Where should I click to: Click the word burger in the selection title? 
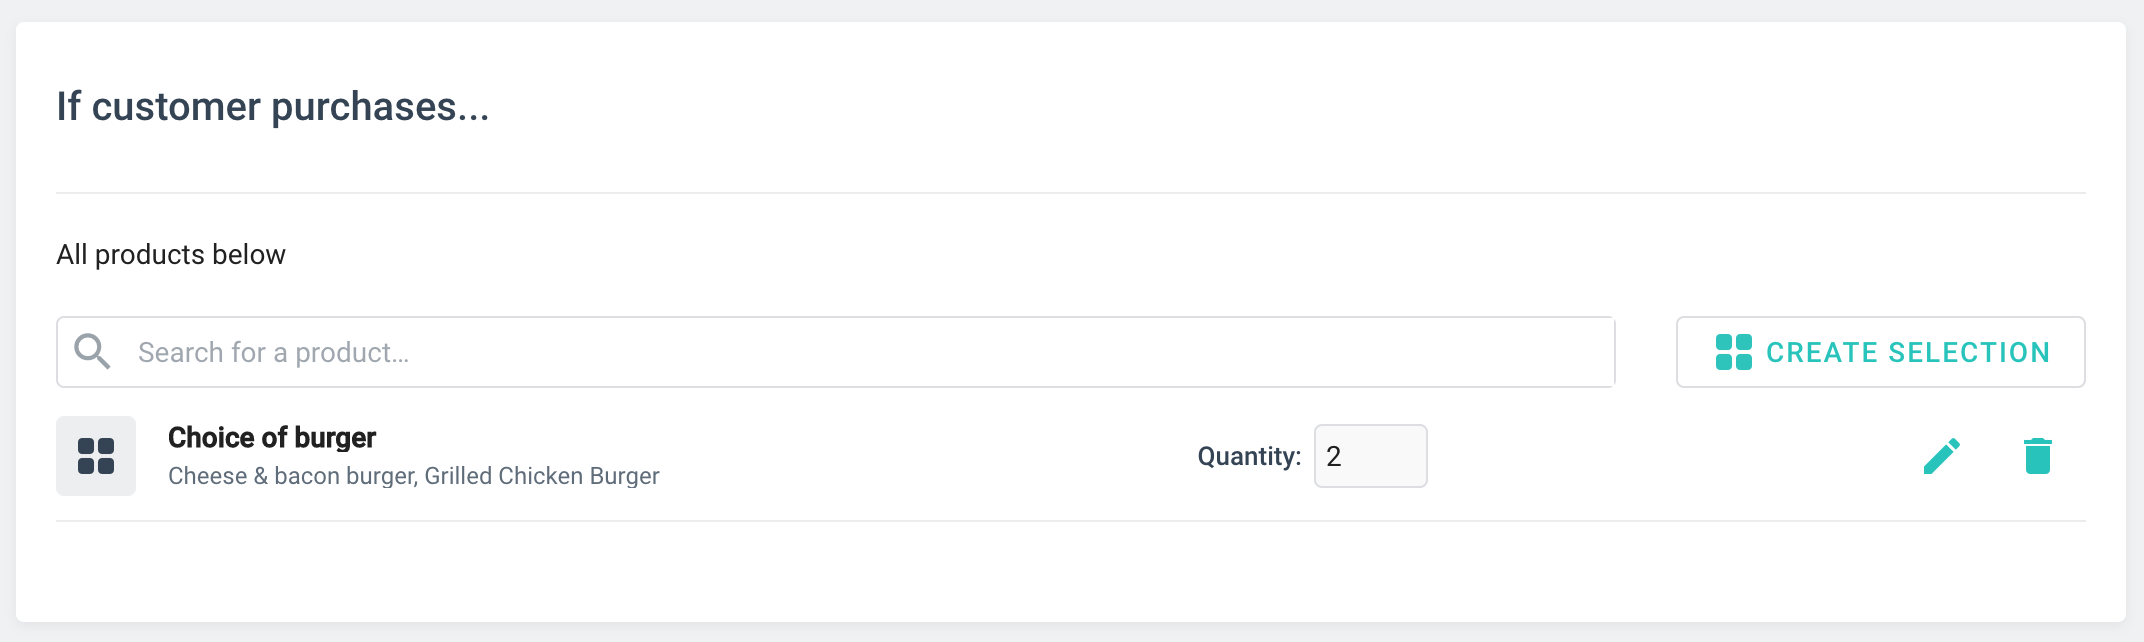336,438
